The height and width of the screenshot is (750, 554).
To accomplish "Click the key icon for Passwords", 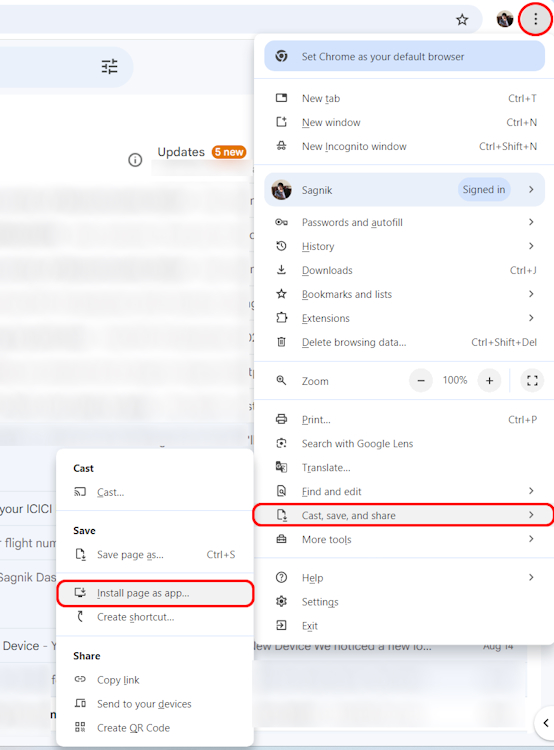I will click(281, 222).
